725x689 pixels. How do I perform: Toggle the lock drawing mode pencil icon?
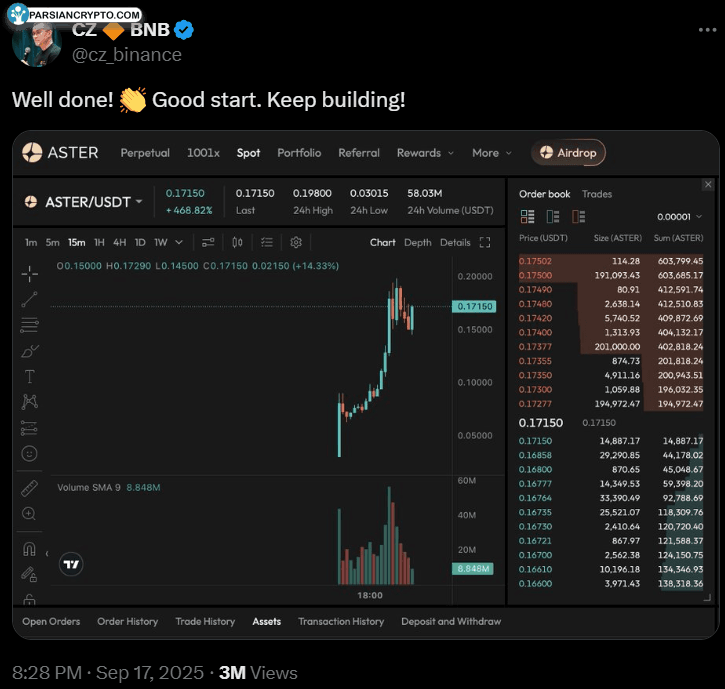[30, 574]
